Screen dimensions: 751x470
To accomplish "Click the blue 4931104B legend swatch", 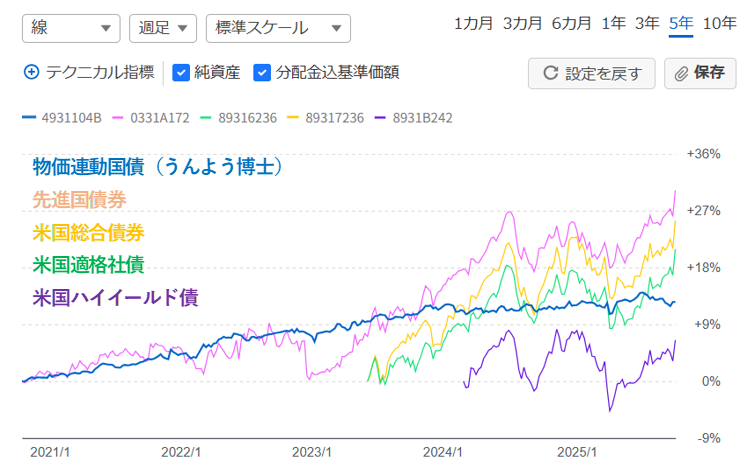I will click(29, 118).
